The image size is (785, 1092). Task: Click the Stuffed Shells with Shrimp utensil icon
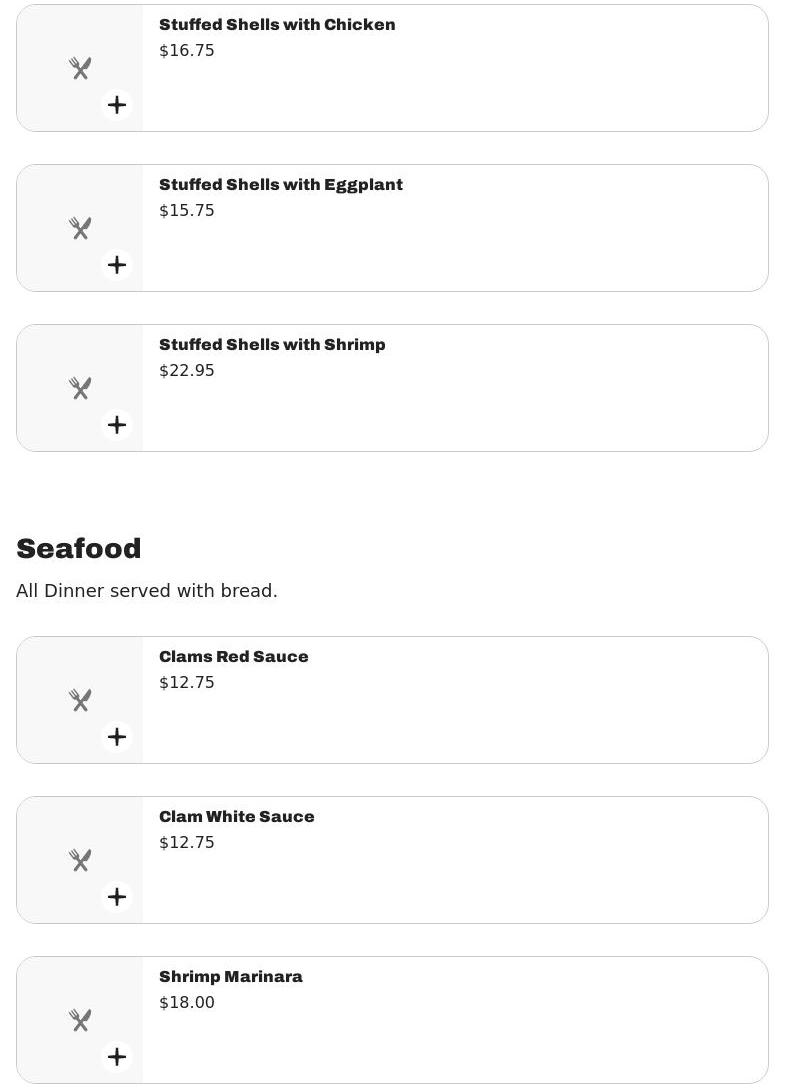tap(80, 389)
